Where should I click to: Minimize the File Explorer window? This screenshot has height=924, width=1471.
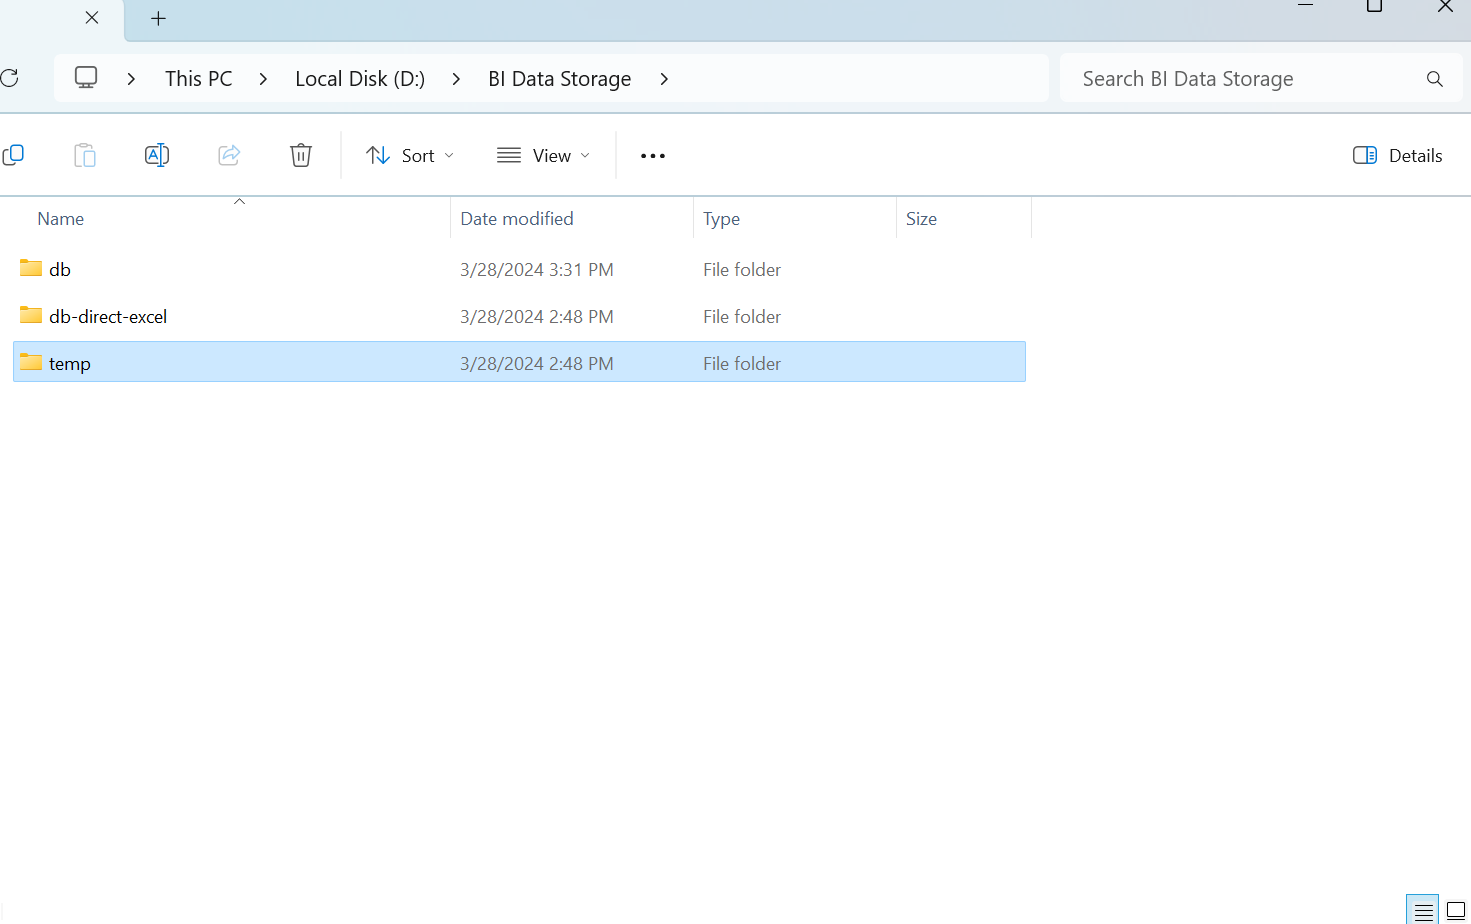pos(1305,6)
